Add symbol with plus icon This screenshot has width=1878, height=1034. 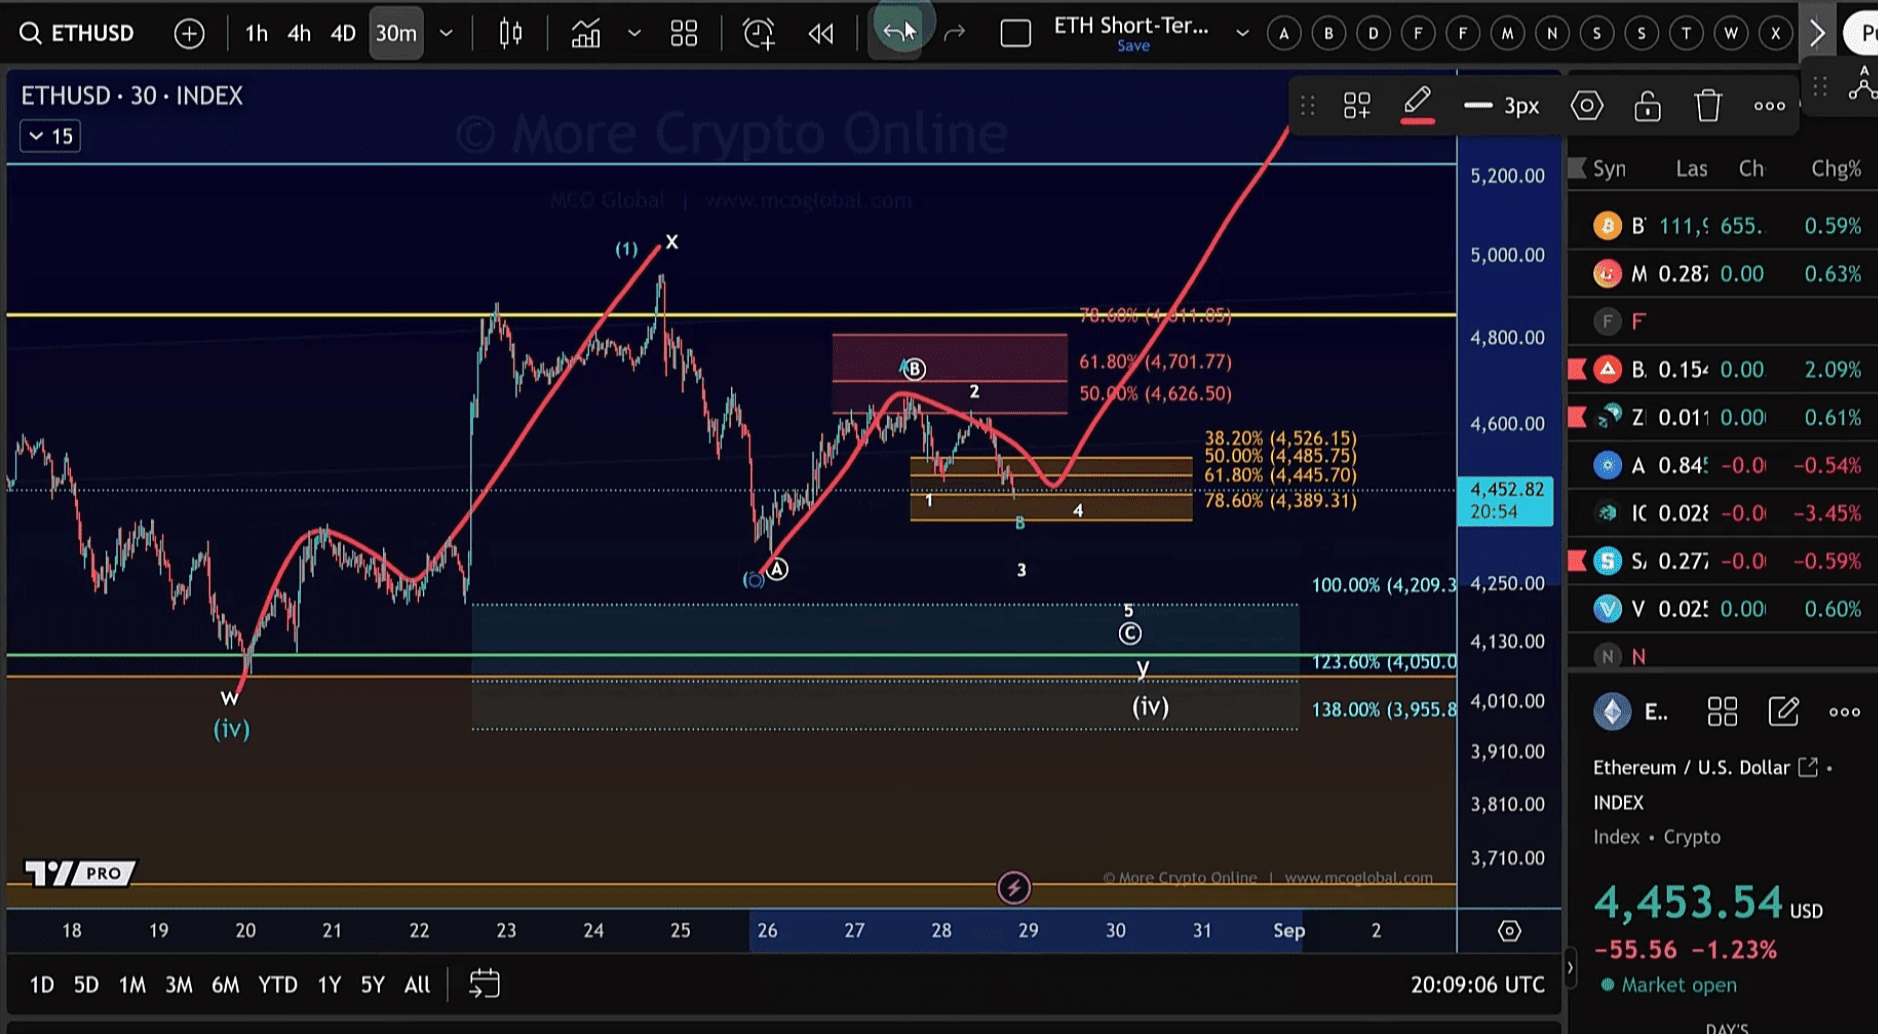pyautogui.click(x=189, y=33)
